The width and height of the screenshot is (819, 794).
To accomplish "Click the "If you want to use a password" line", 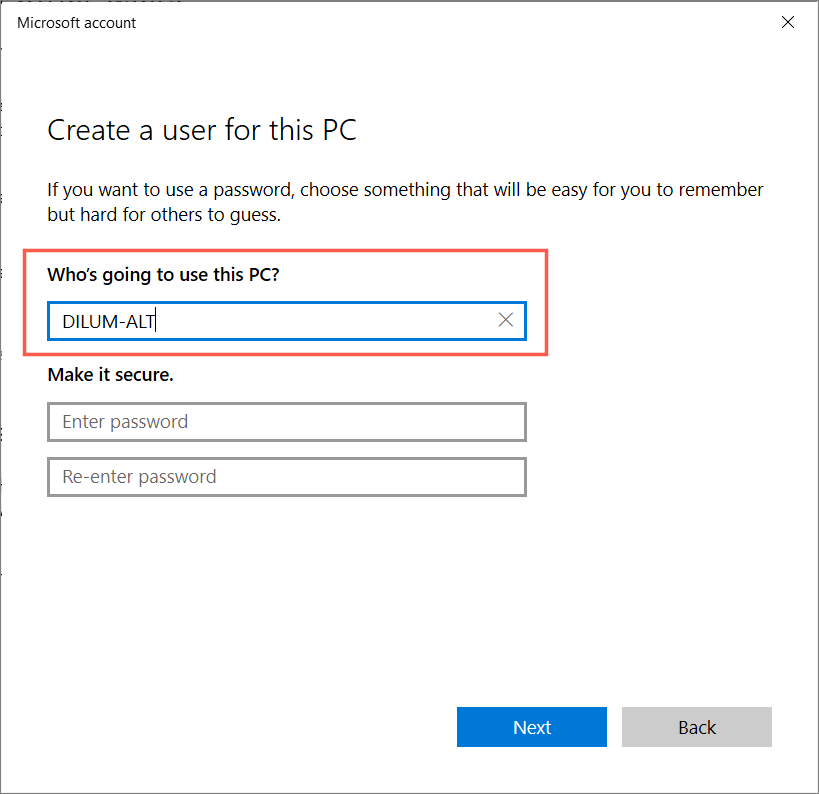I will click(405, 189).
